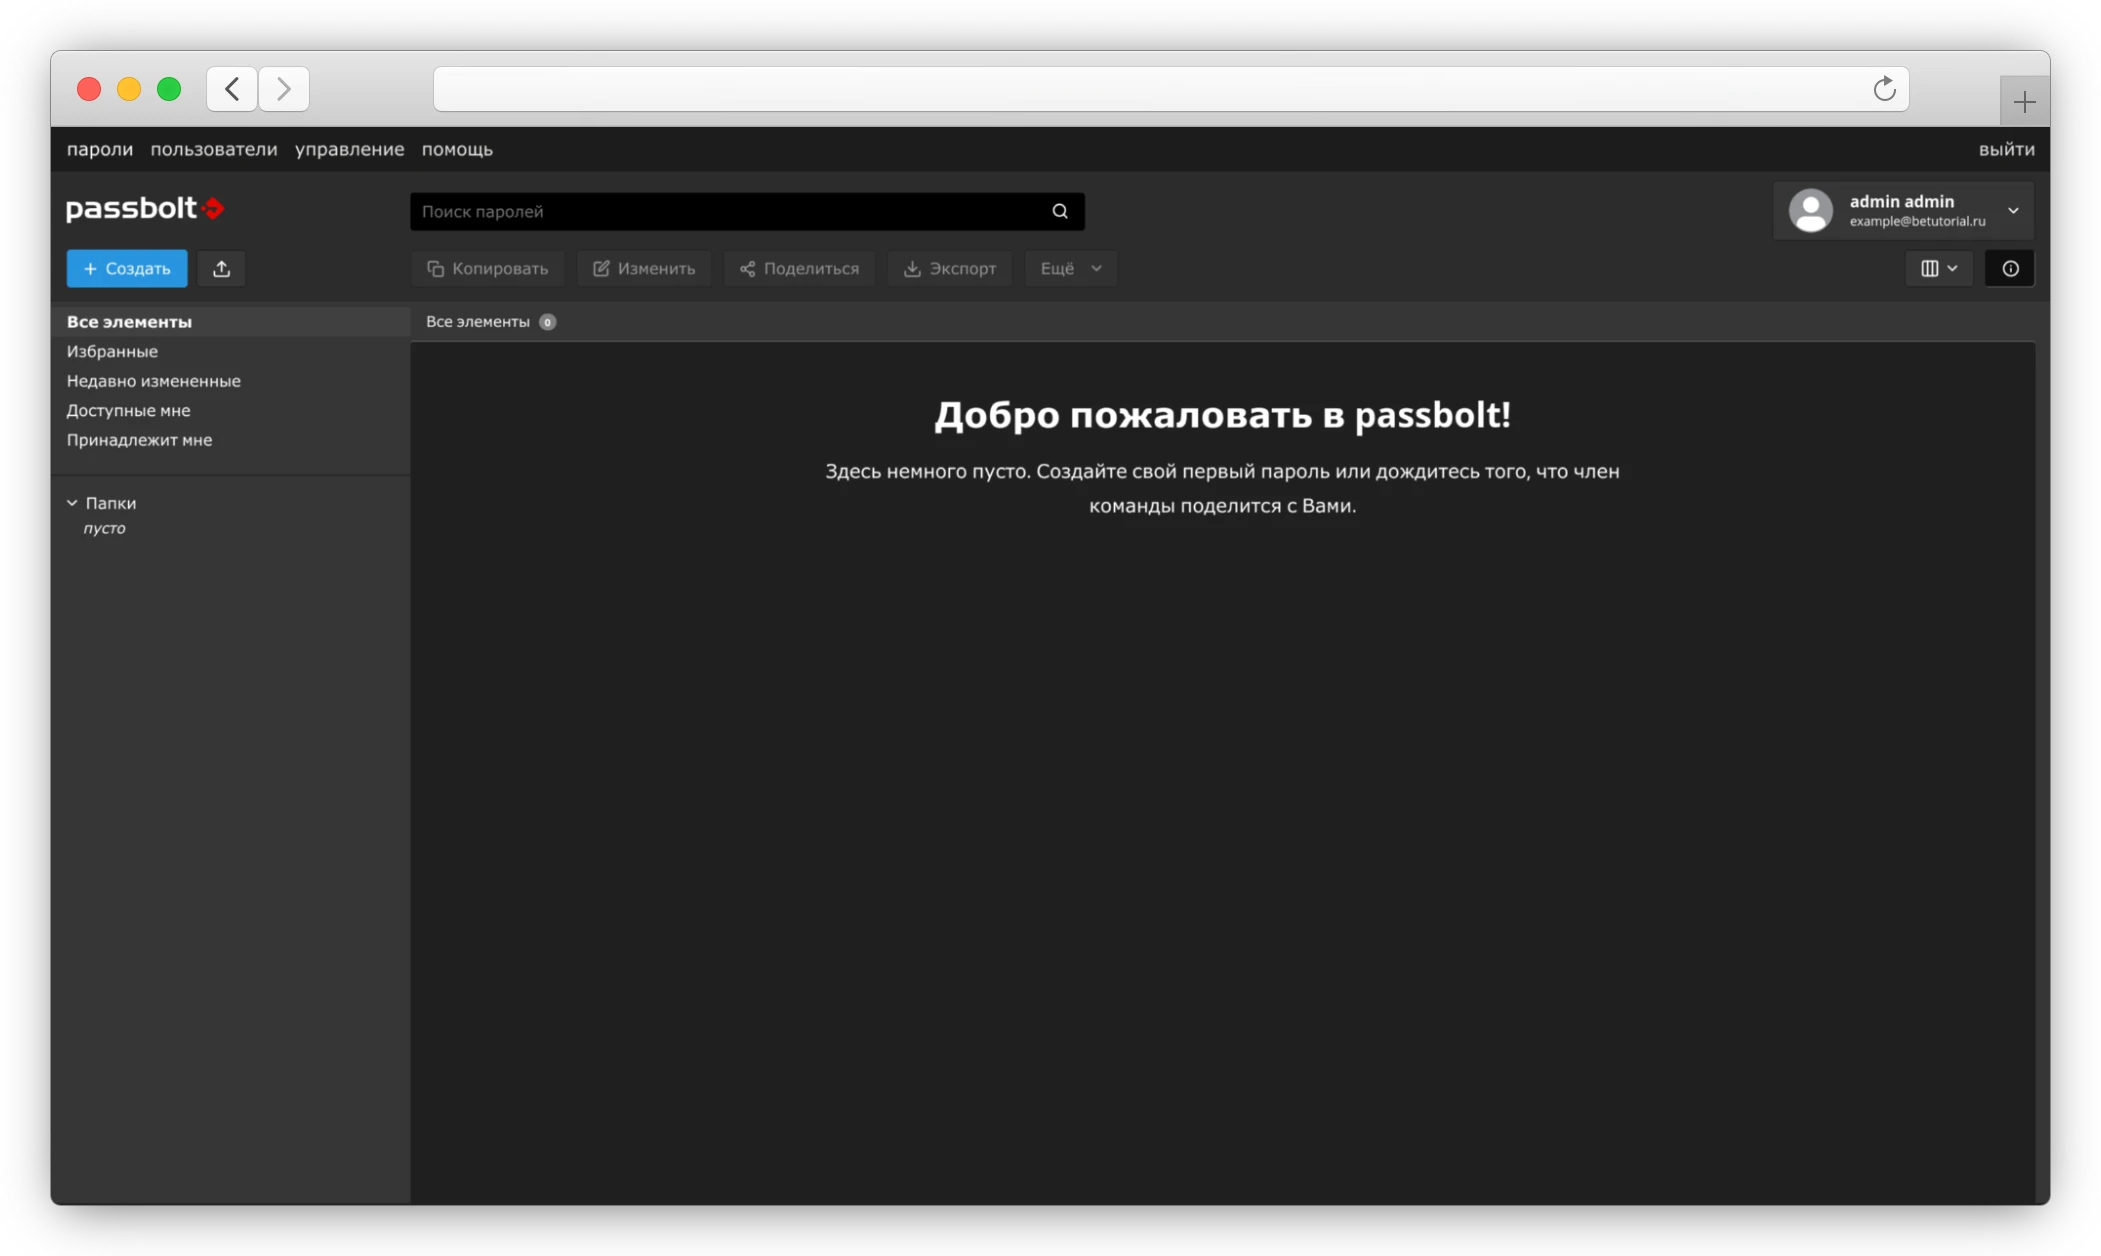This screenshot has width=2101, height=1256.
Task: Open the Ещё more dropdown
Action: tap(1070, 269)
